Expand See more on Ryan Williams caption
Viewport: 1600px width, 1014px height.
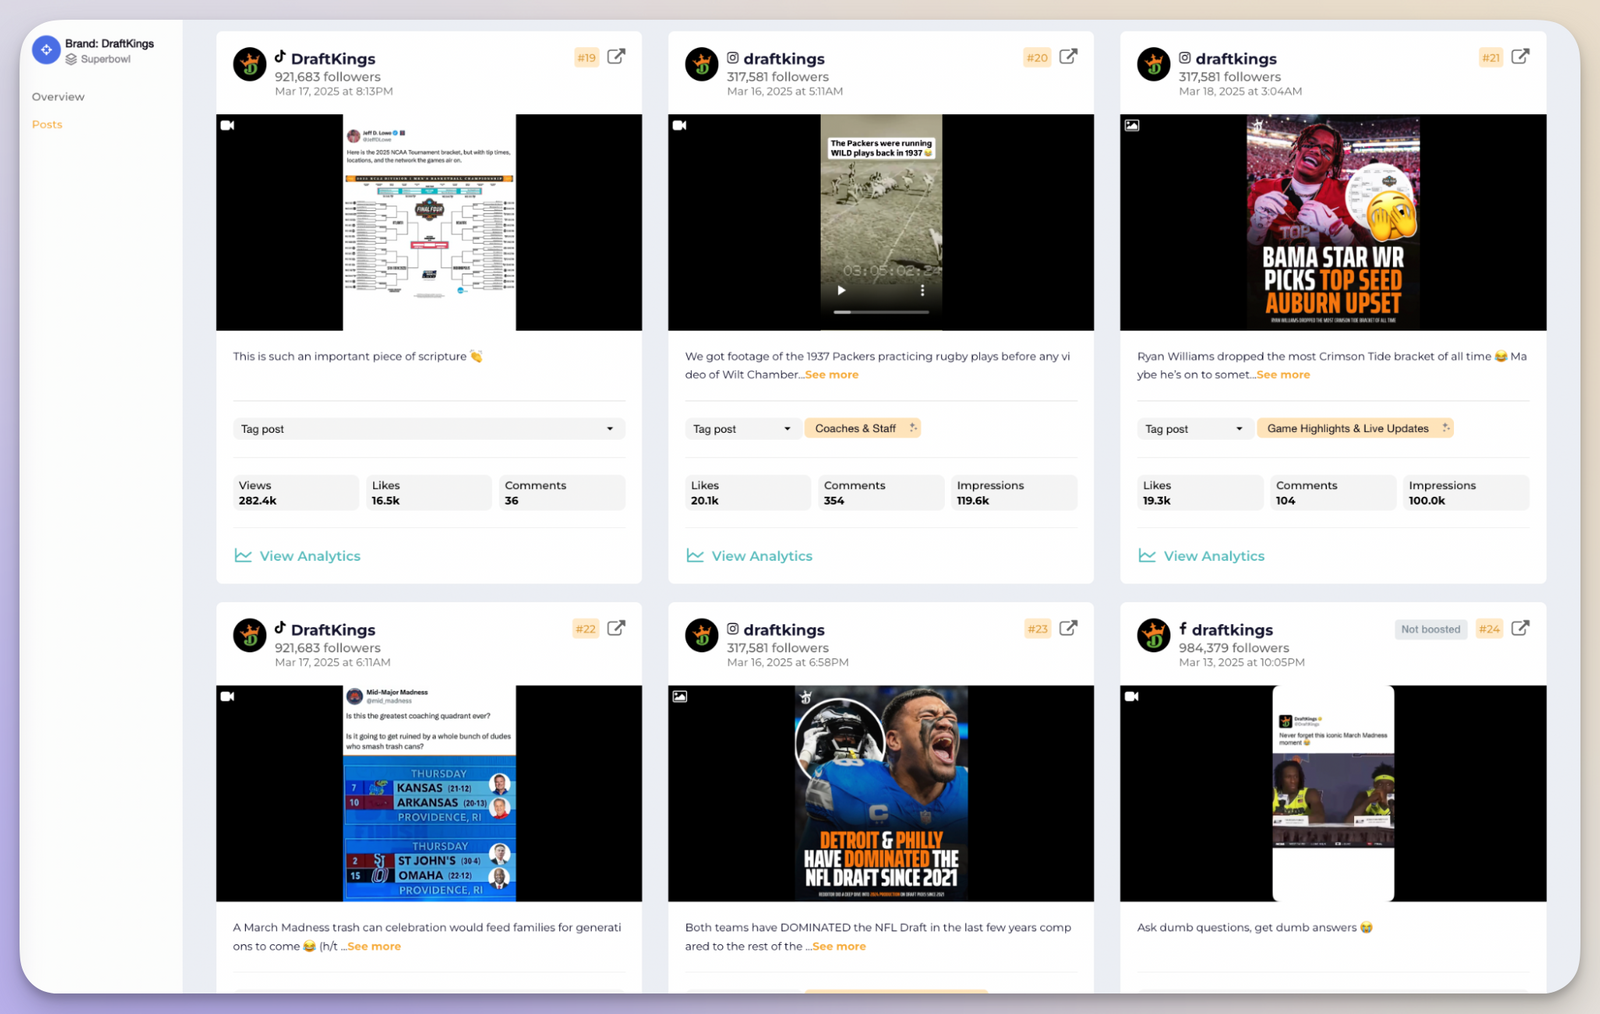coord(1283,375)
